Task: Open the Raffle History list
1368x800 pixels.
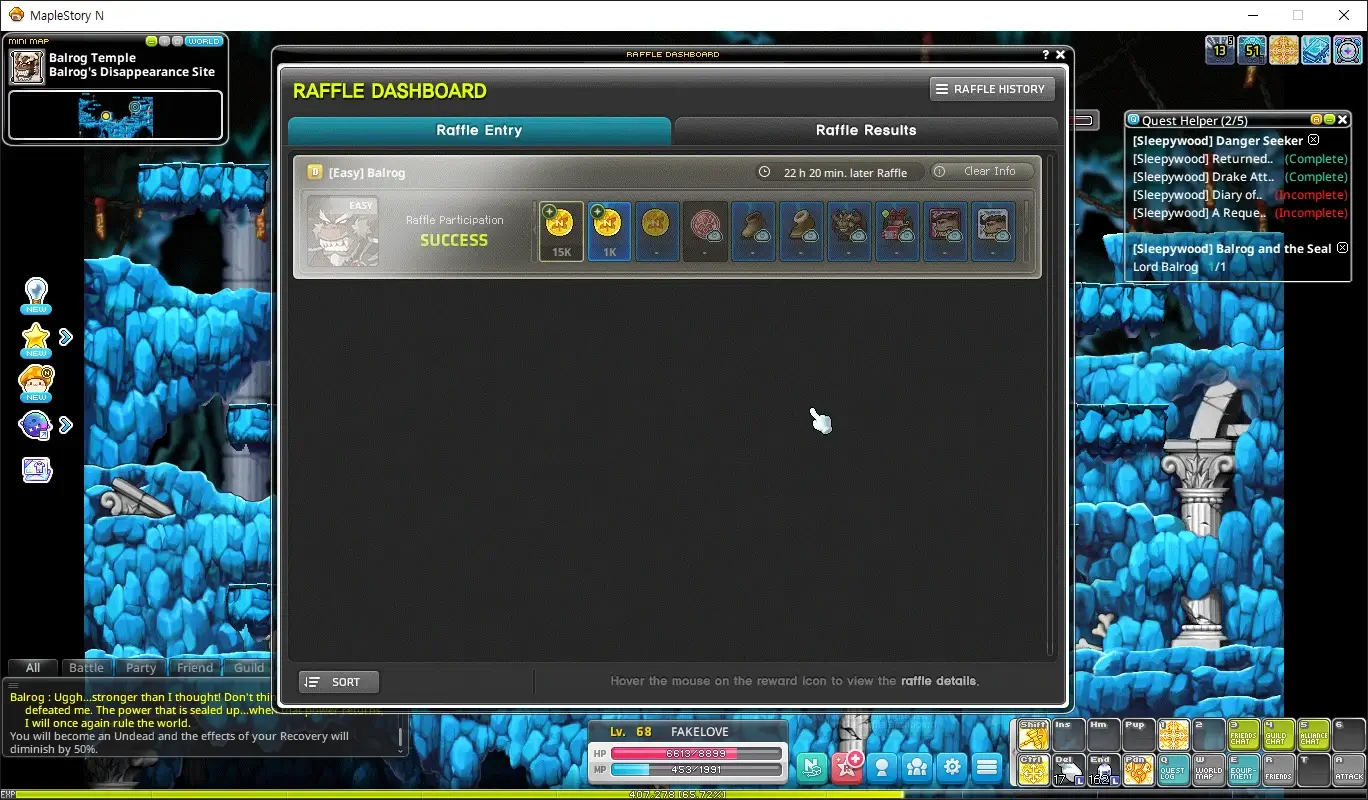Action: 992,89
